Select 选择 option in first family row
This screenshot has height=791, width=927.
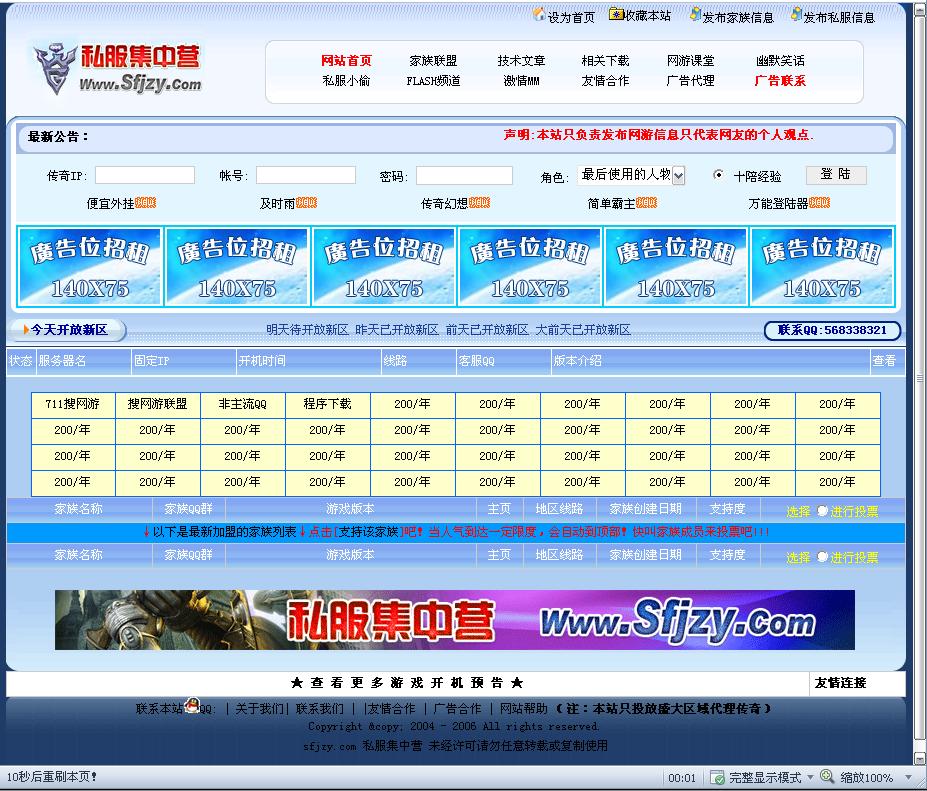pyautogui.click(x=798, y=509)
